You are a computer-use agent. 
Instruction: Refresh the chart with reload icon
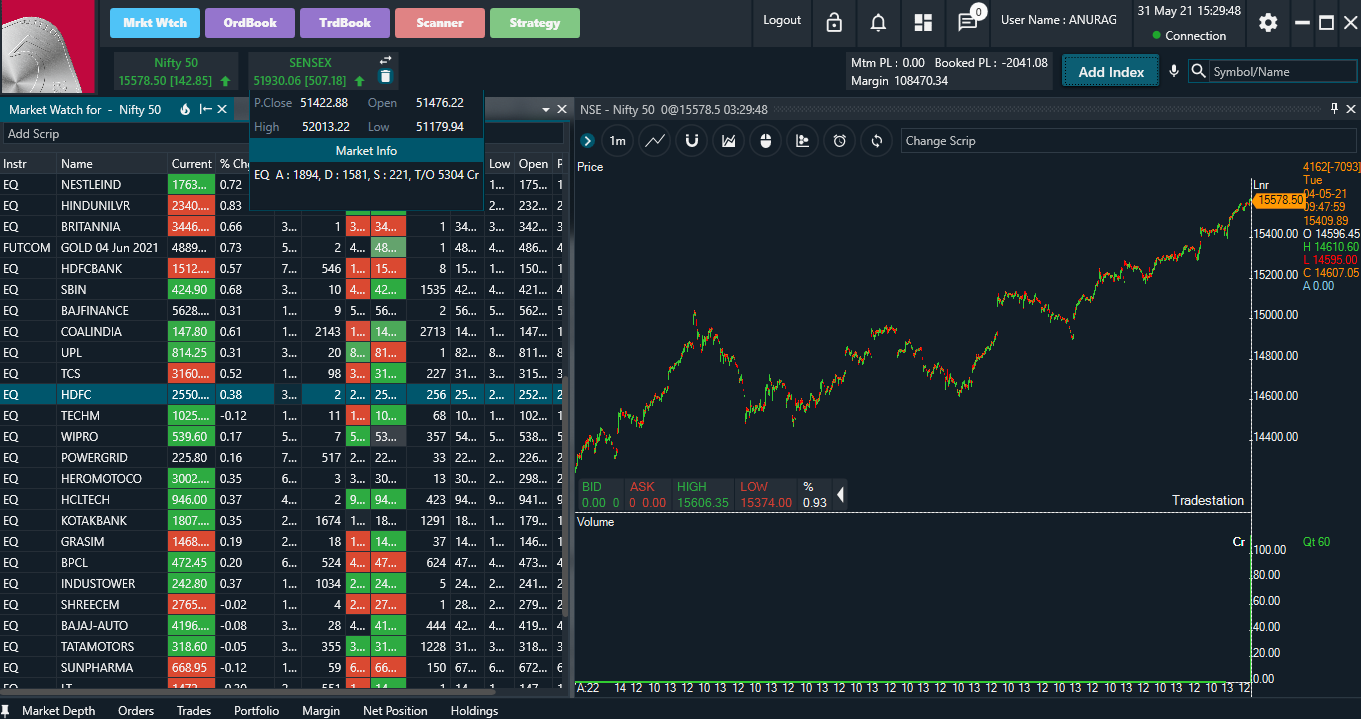point(877,141)
